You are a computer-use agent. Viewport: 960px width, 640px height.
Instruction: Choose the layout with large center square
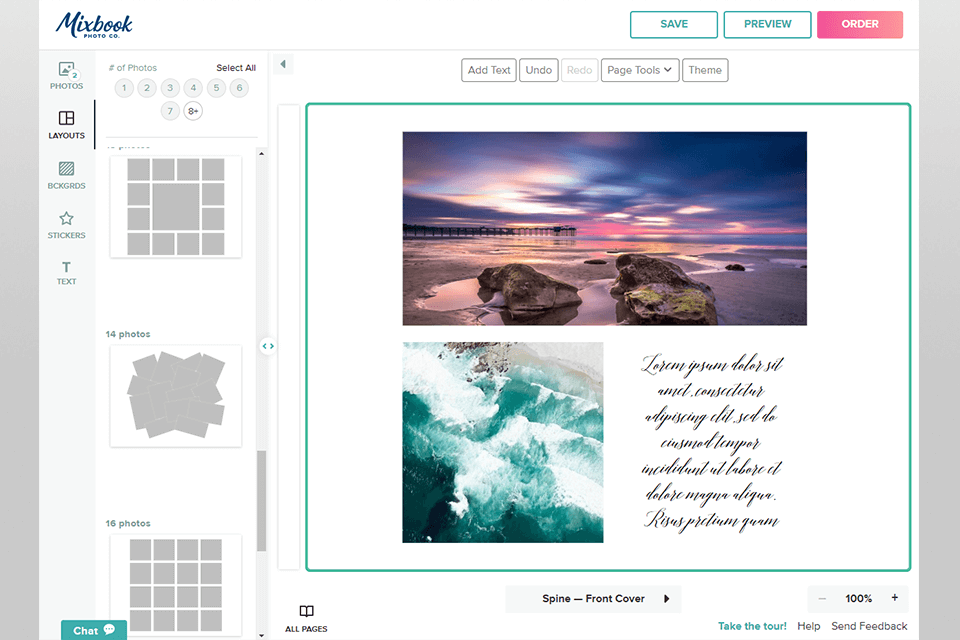click(176, 206)
